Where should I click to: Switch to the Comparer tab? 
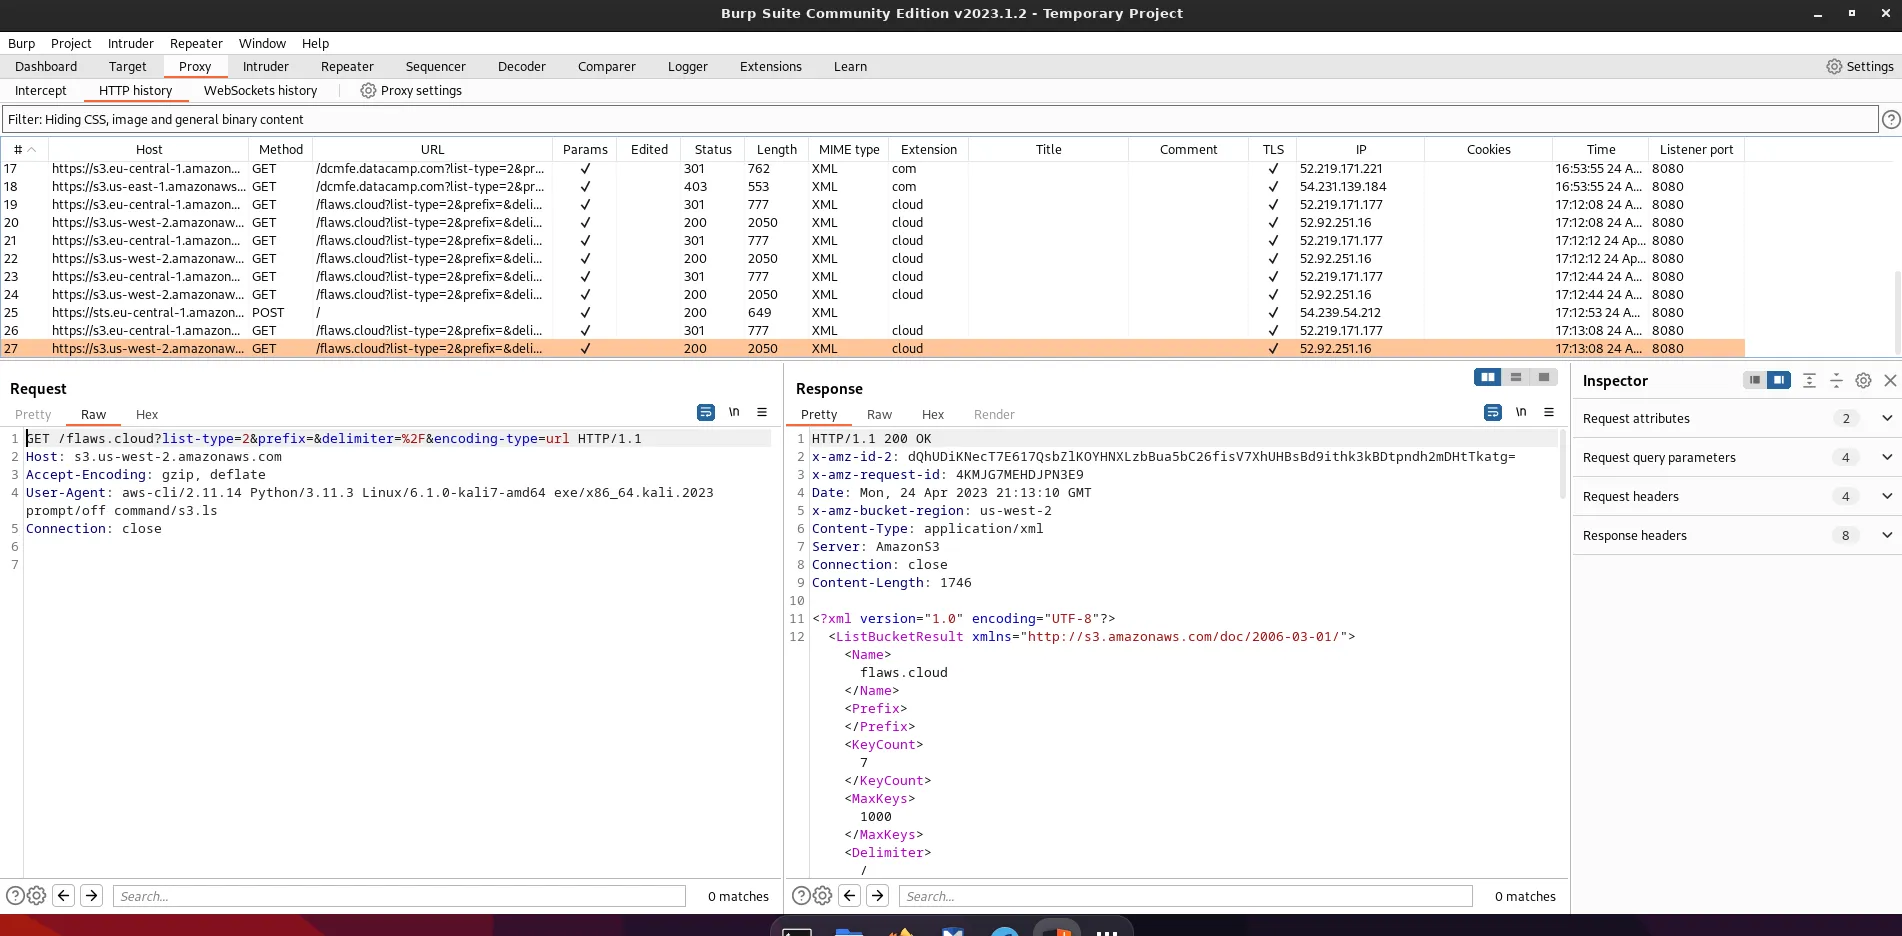(x=606, y=66)
